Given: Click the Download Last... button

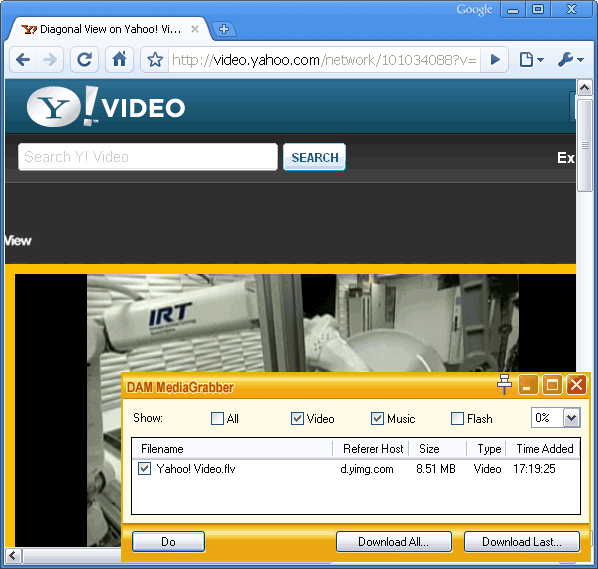Looking at the screenshot, I should [522, 542].
